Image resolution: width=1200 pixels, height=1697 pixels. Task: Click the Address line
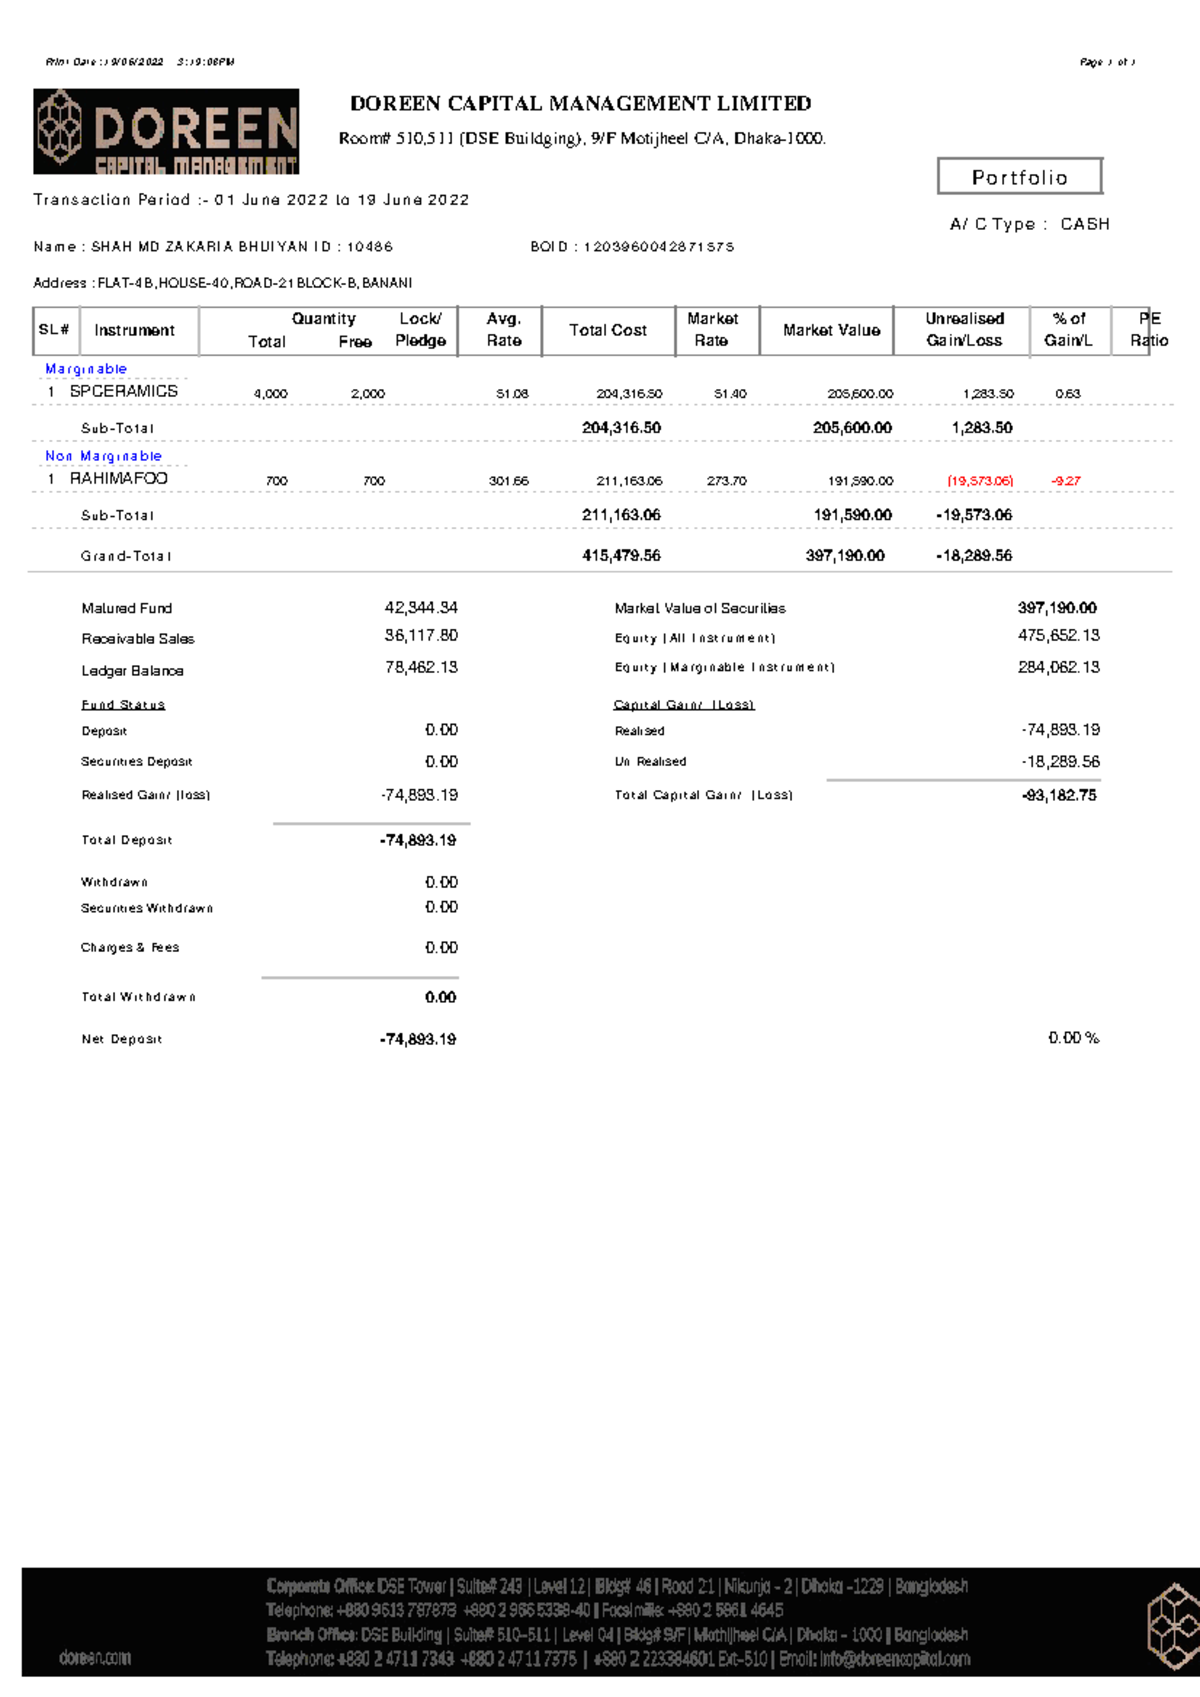223,283
